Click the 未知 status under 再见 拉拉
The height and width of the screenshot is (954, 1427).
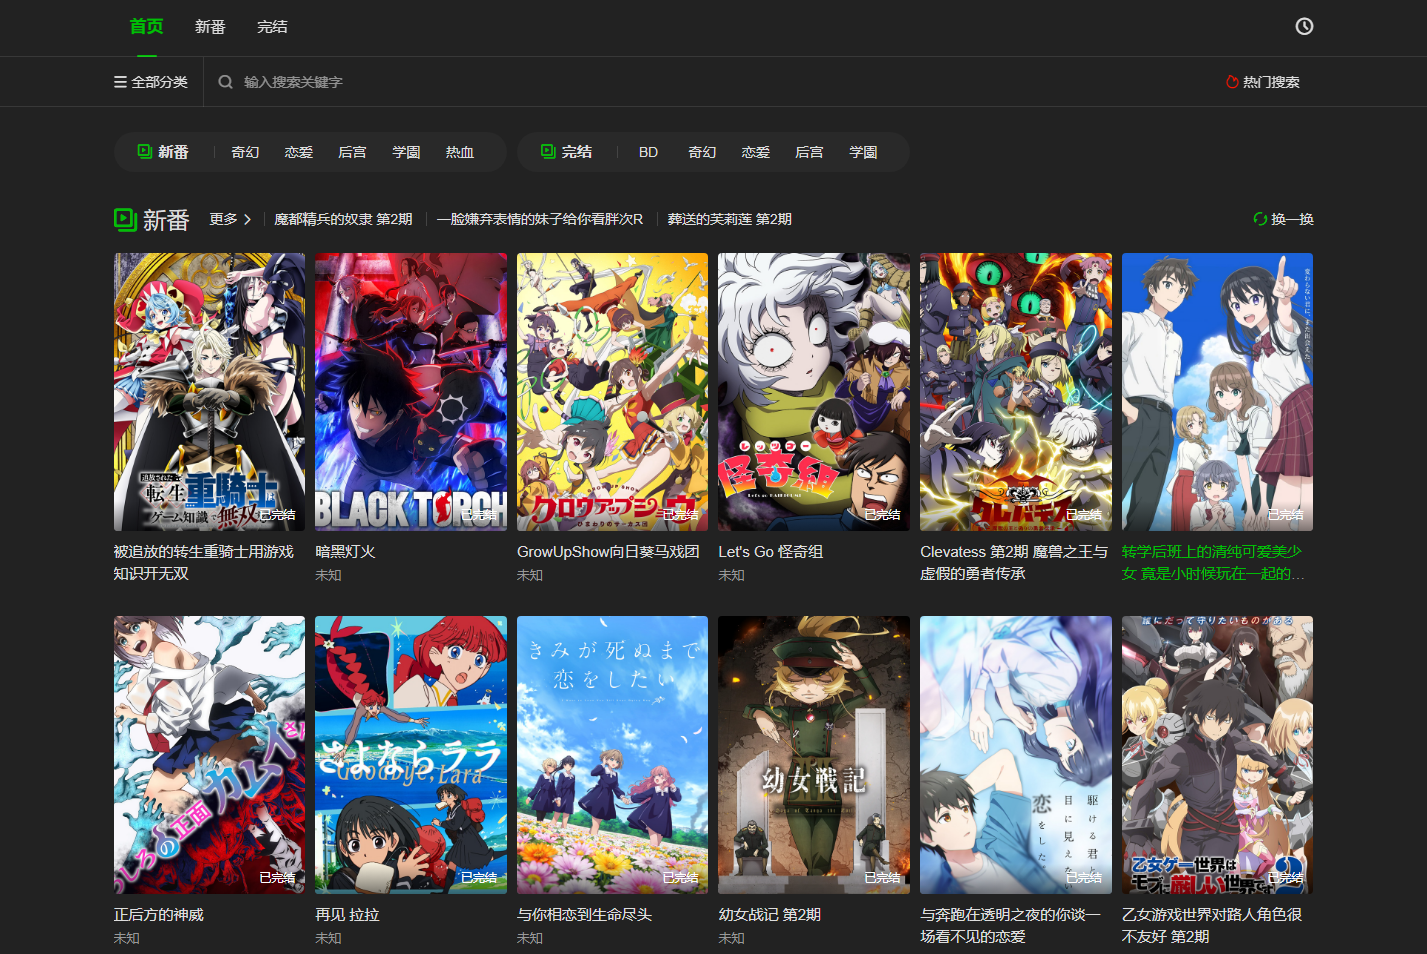click(329, 939)
